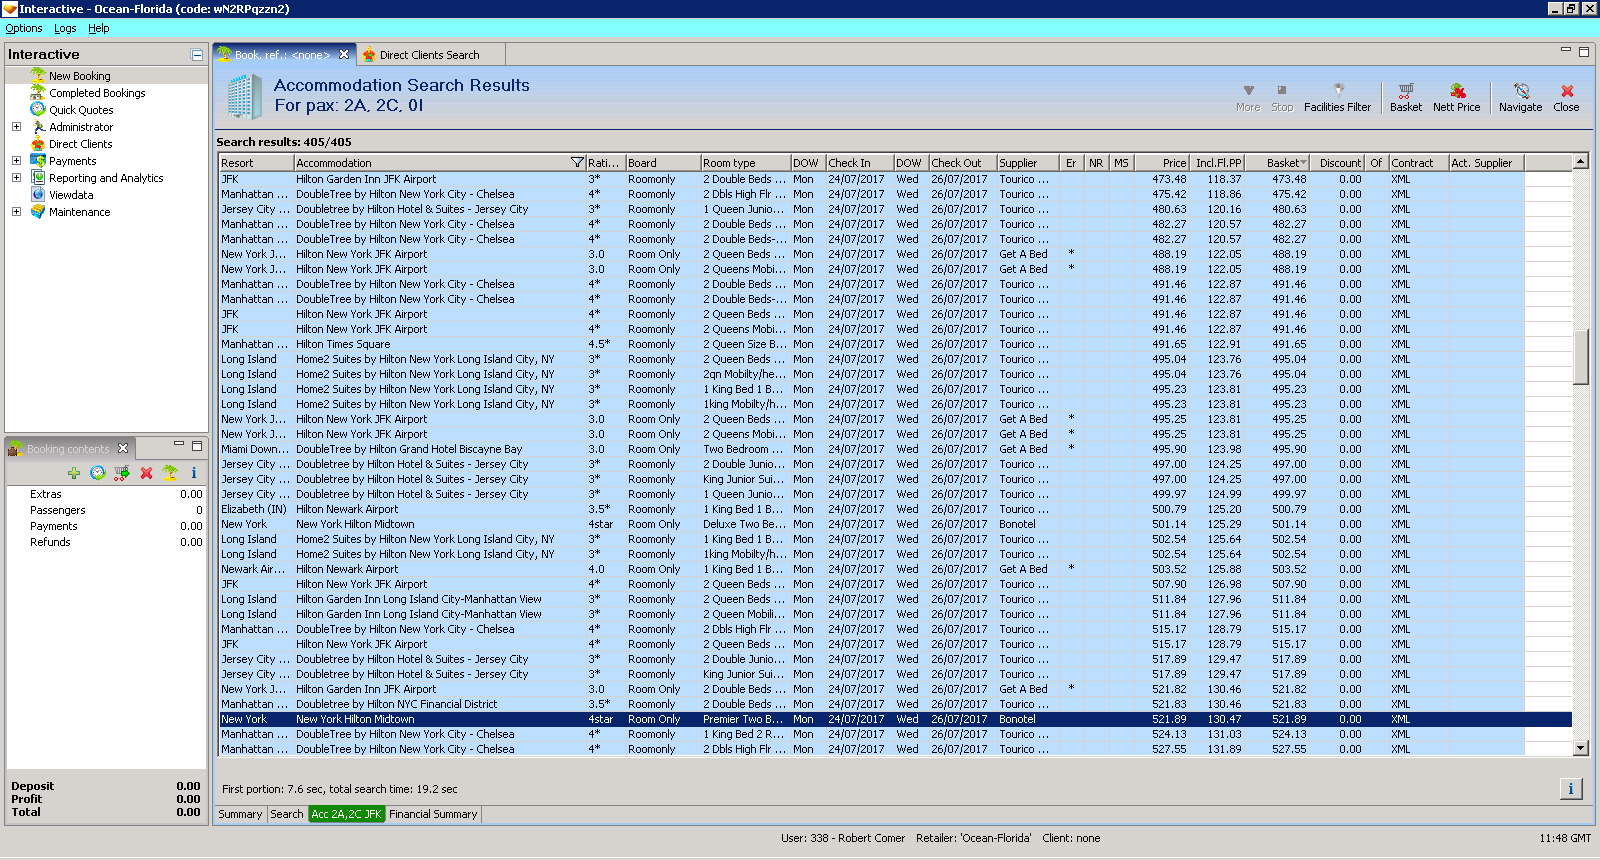
Task: Expand the Administrator tree node
Action: (x=16, y=126)
